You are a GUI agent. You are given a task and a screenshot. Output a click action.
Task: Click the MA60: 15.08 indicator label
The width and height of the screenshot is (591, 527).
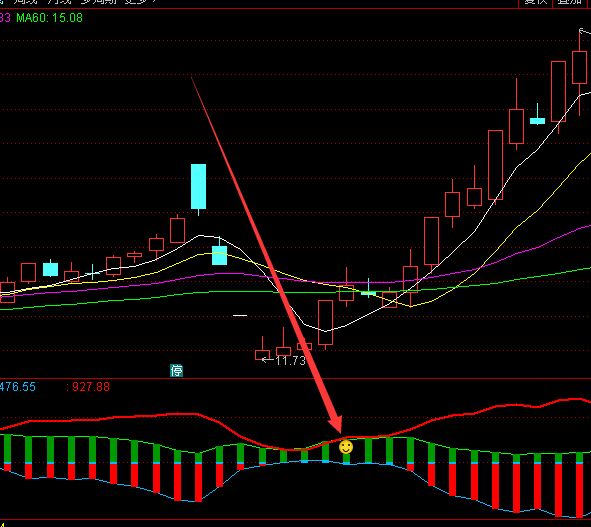coord(49,18)
